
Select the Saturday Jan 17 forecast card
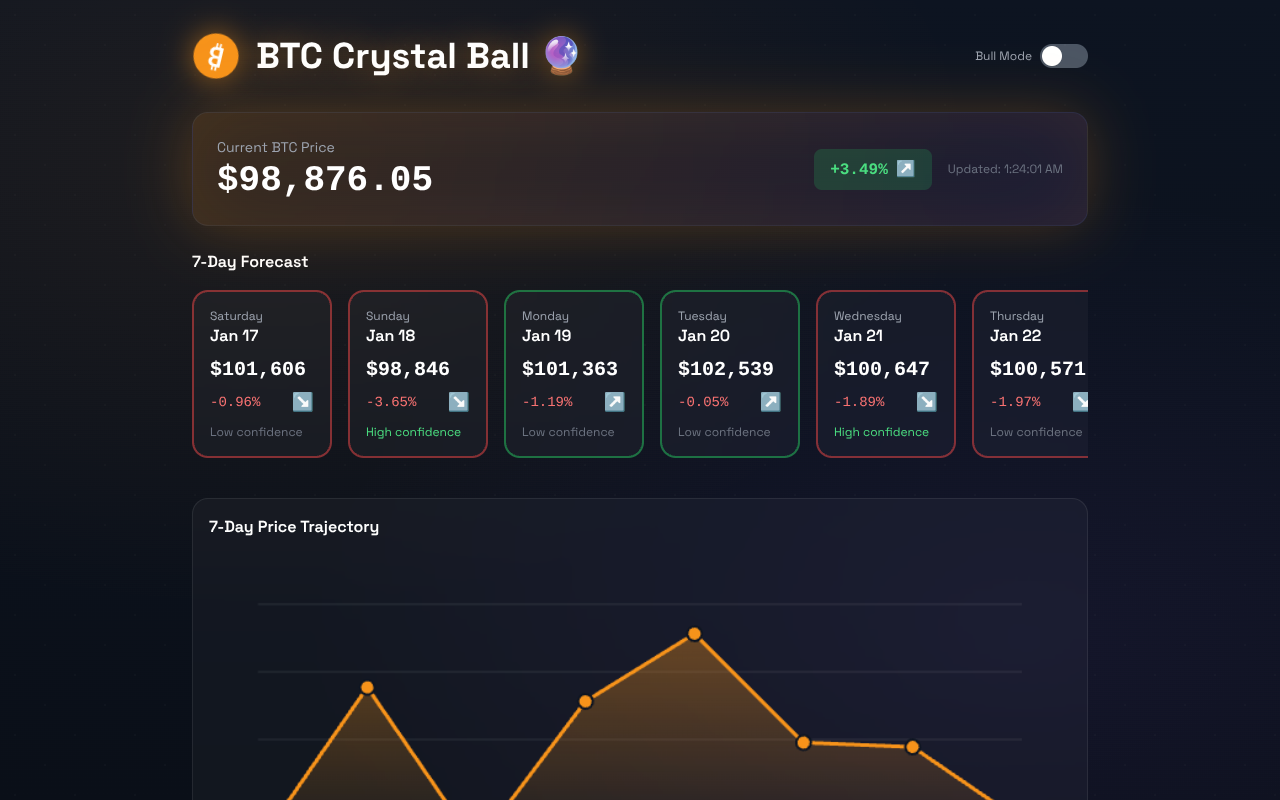click(261, 374)
